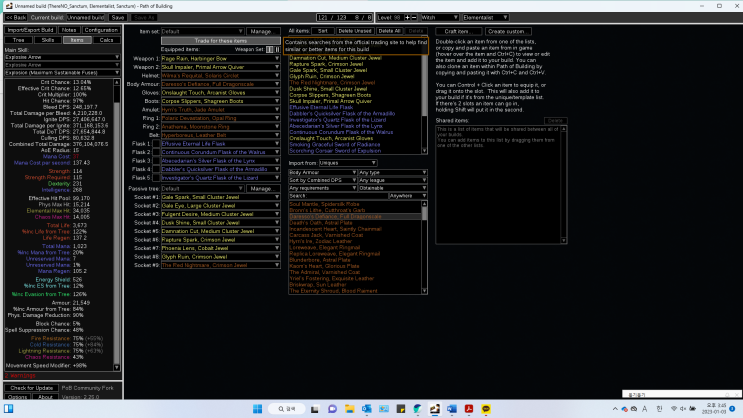This screenshot has height=418, width=743.
Task: Open the Configuration tab
Action: click(101, 30)
